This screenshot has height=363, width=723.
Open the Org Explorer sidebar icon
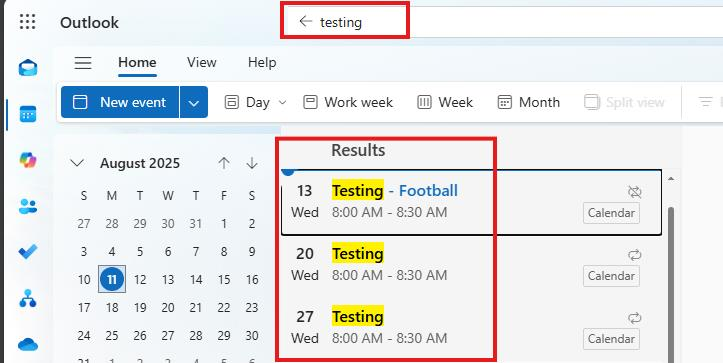(x=28, y=298)
